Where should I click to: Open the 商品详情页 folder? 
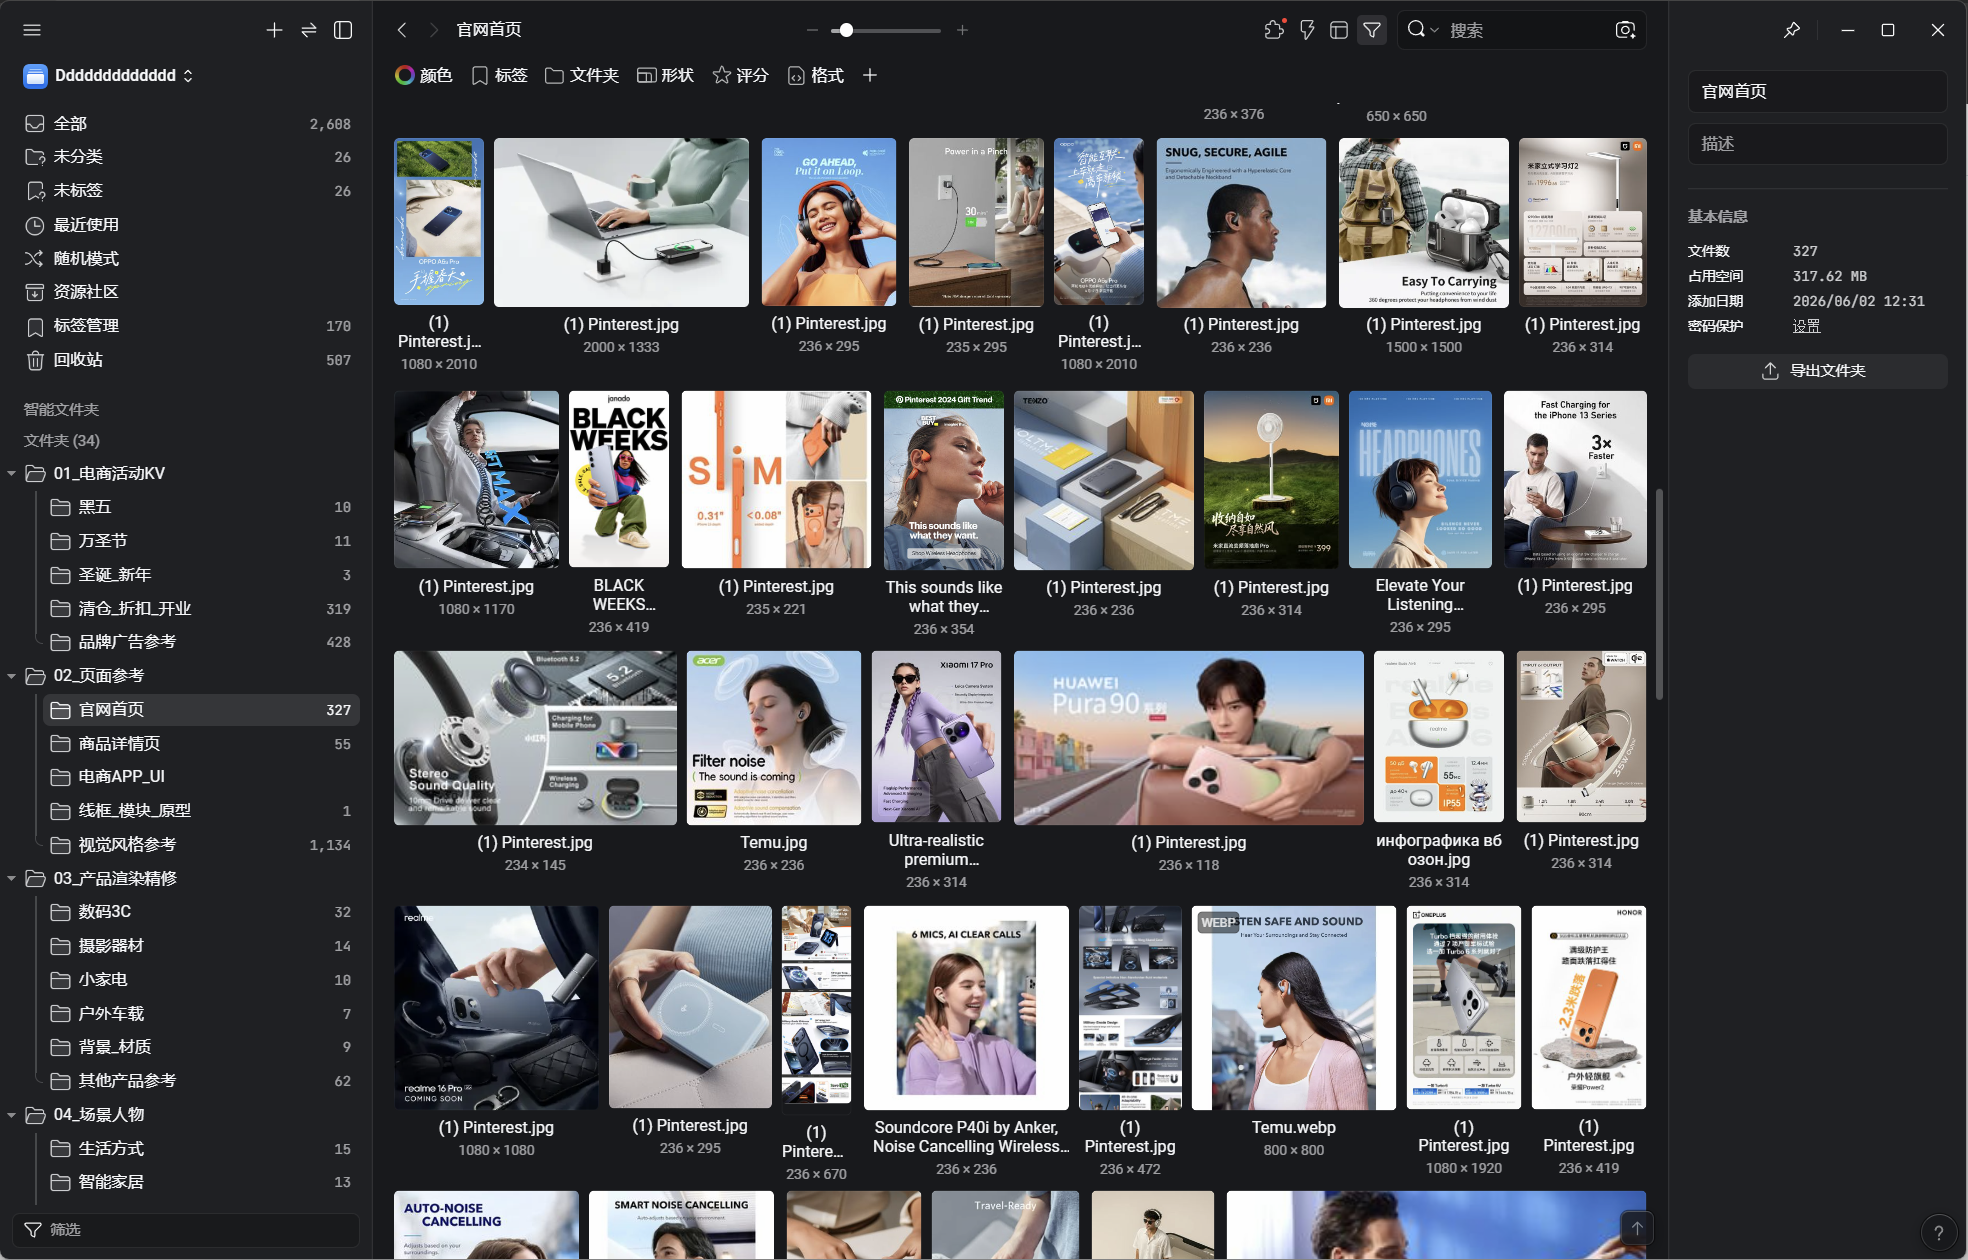(200, 743)
